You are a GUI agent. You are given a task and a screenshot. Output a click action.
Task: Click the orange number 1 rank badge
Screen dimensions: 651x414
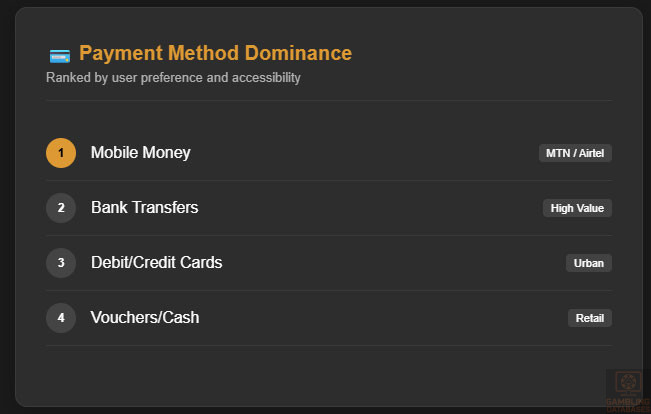pos(61,153)
